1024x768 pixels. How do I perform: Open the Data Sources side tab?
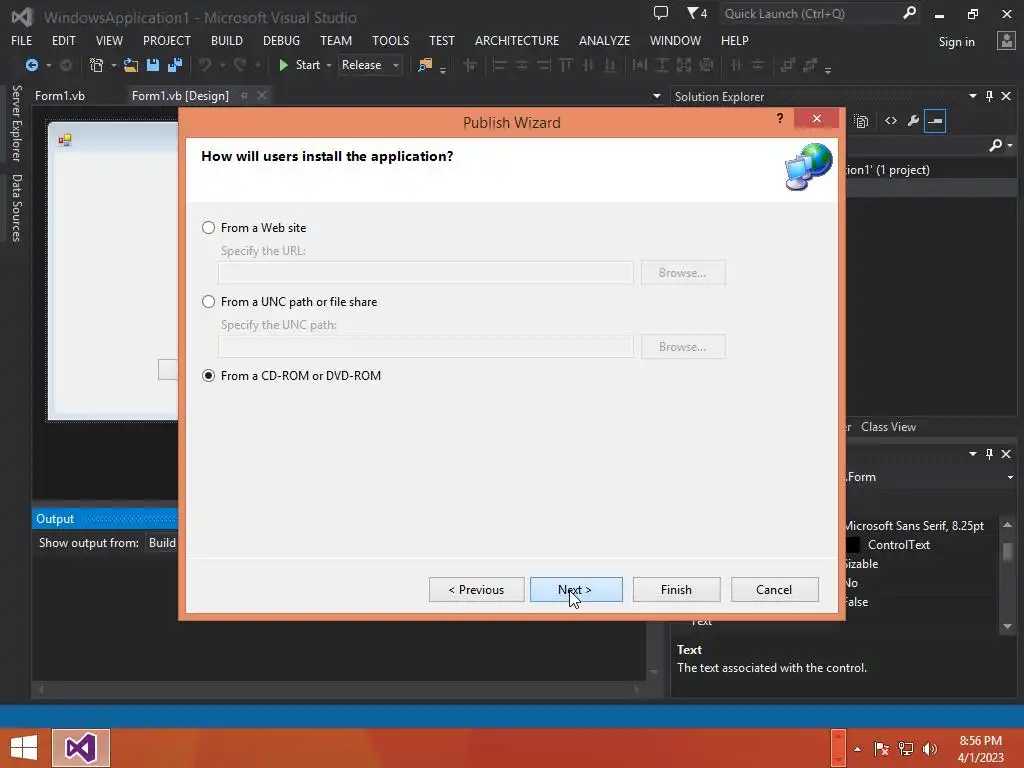(x=16, y=208)
